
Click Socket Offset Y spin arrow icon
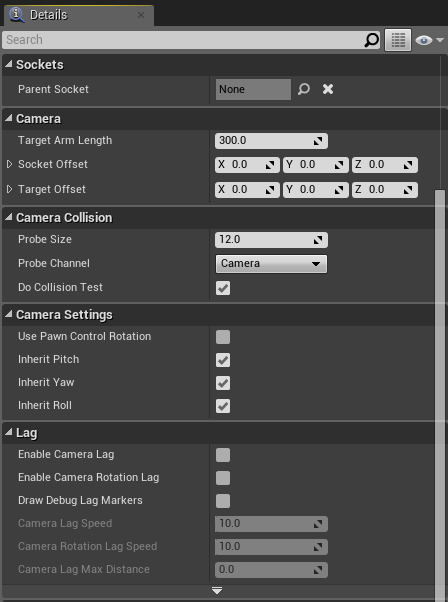[x=339, y=165]
